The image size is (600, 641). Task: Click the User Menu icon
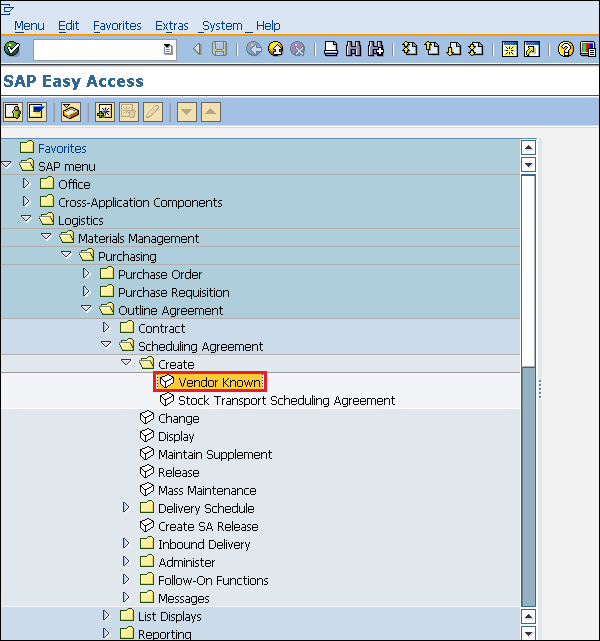pyautogui.click(x=13, y=112)
